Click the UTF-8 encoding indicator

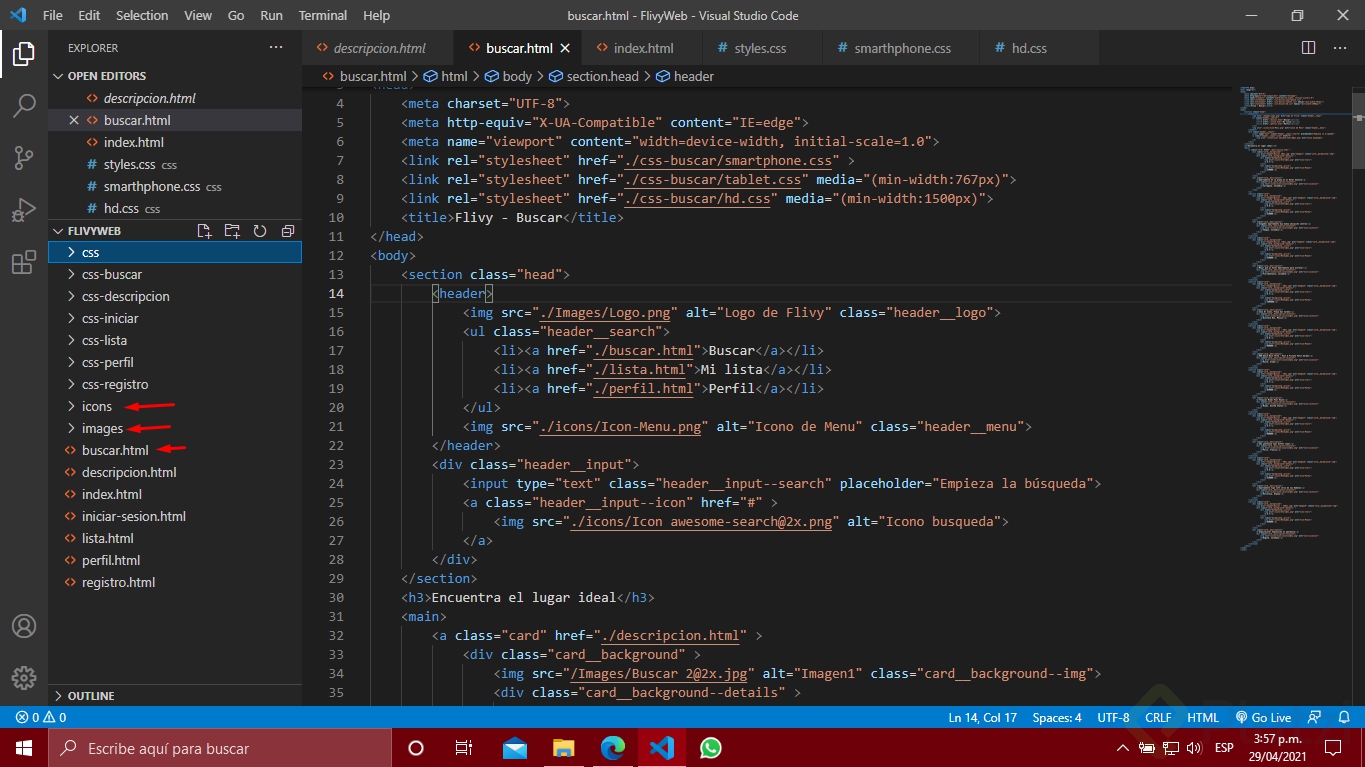click(x=1113, y=717)
